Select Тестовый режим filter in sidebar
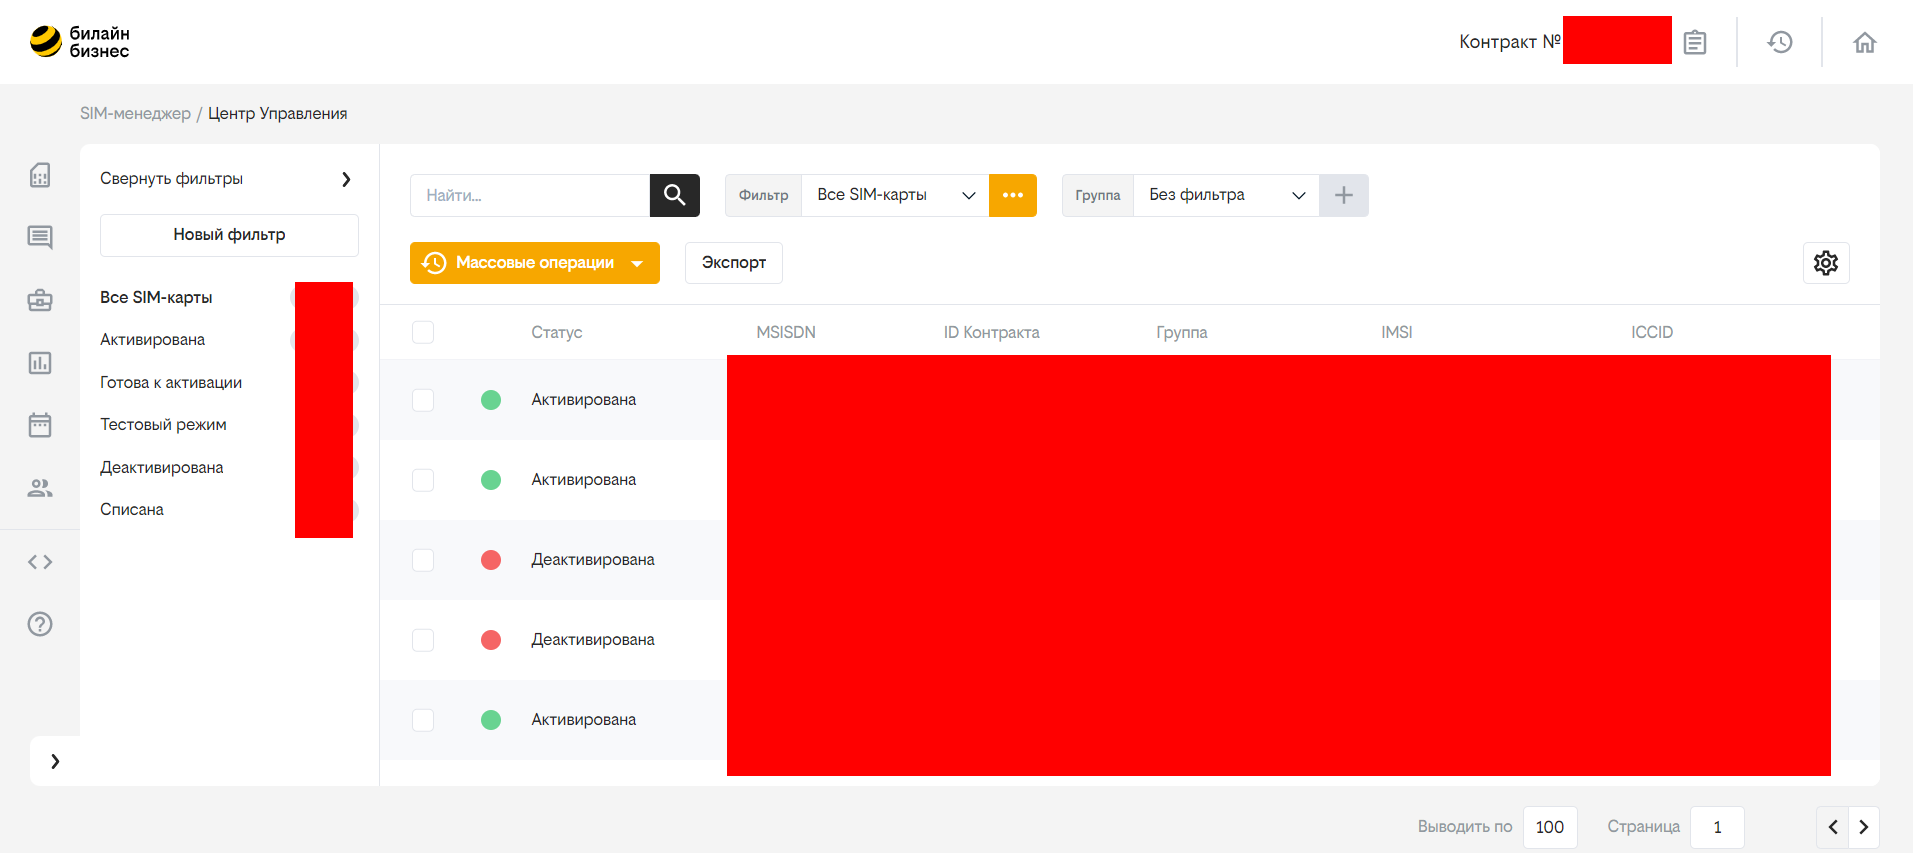The height and width of the screenshot is (853, 1913). 163,425
